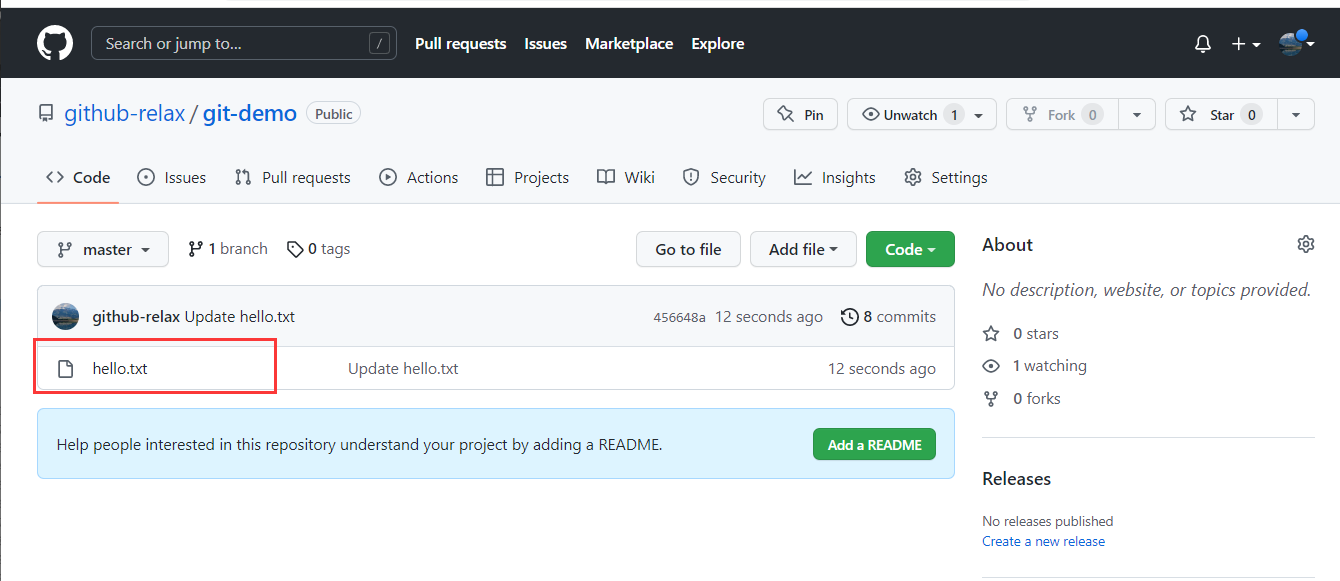Switch to the Wiki tab

click(626, 177)
